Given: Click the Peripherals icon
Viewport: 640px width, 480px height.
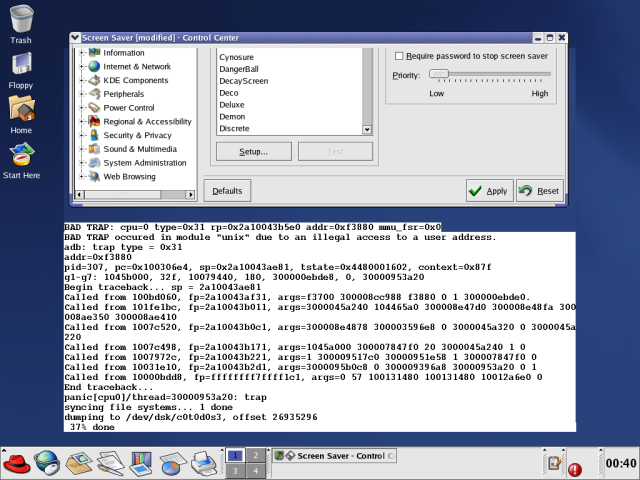Looking at the screenshot, I should pos(94,94).
